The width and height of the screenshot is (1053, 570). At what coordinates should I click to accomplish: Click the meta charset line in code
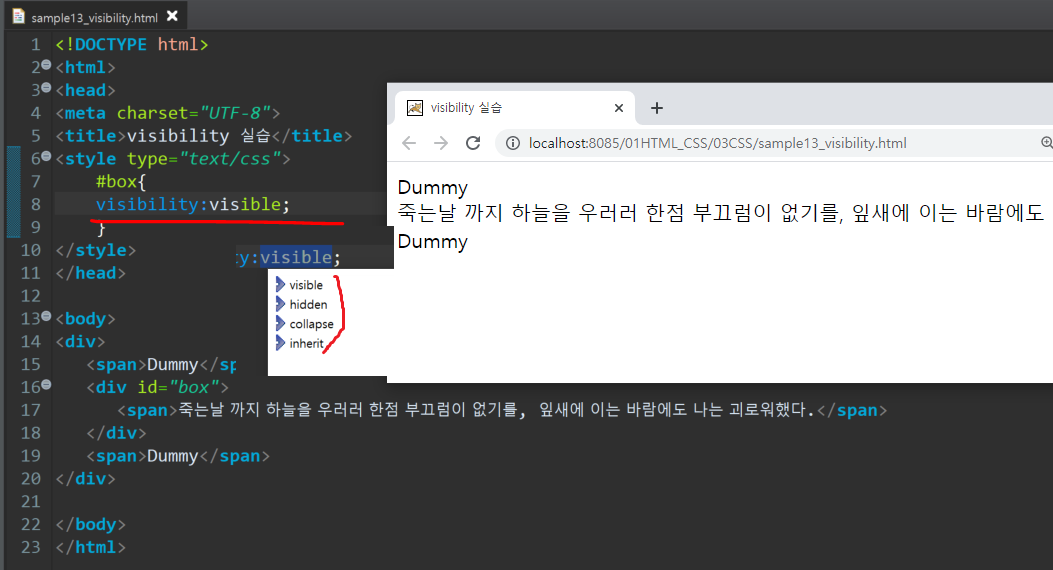(167, 113)
